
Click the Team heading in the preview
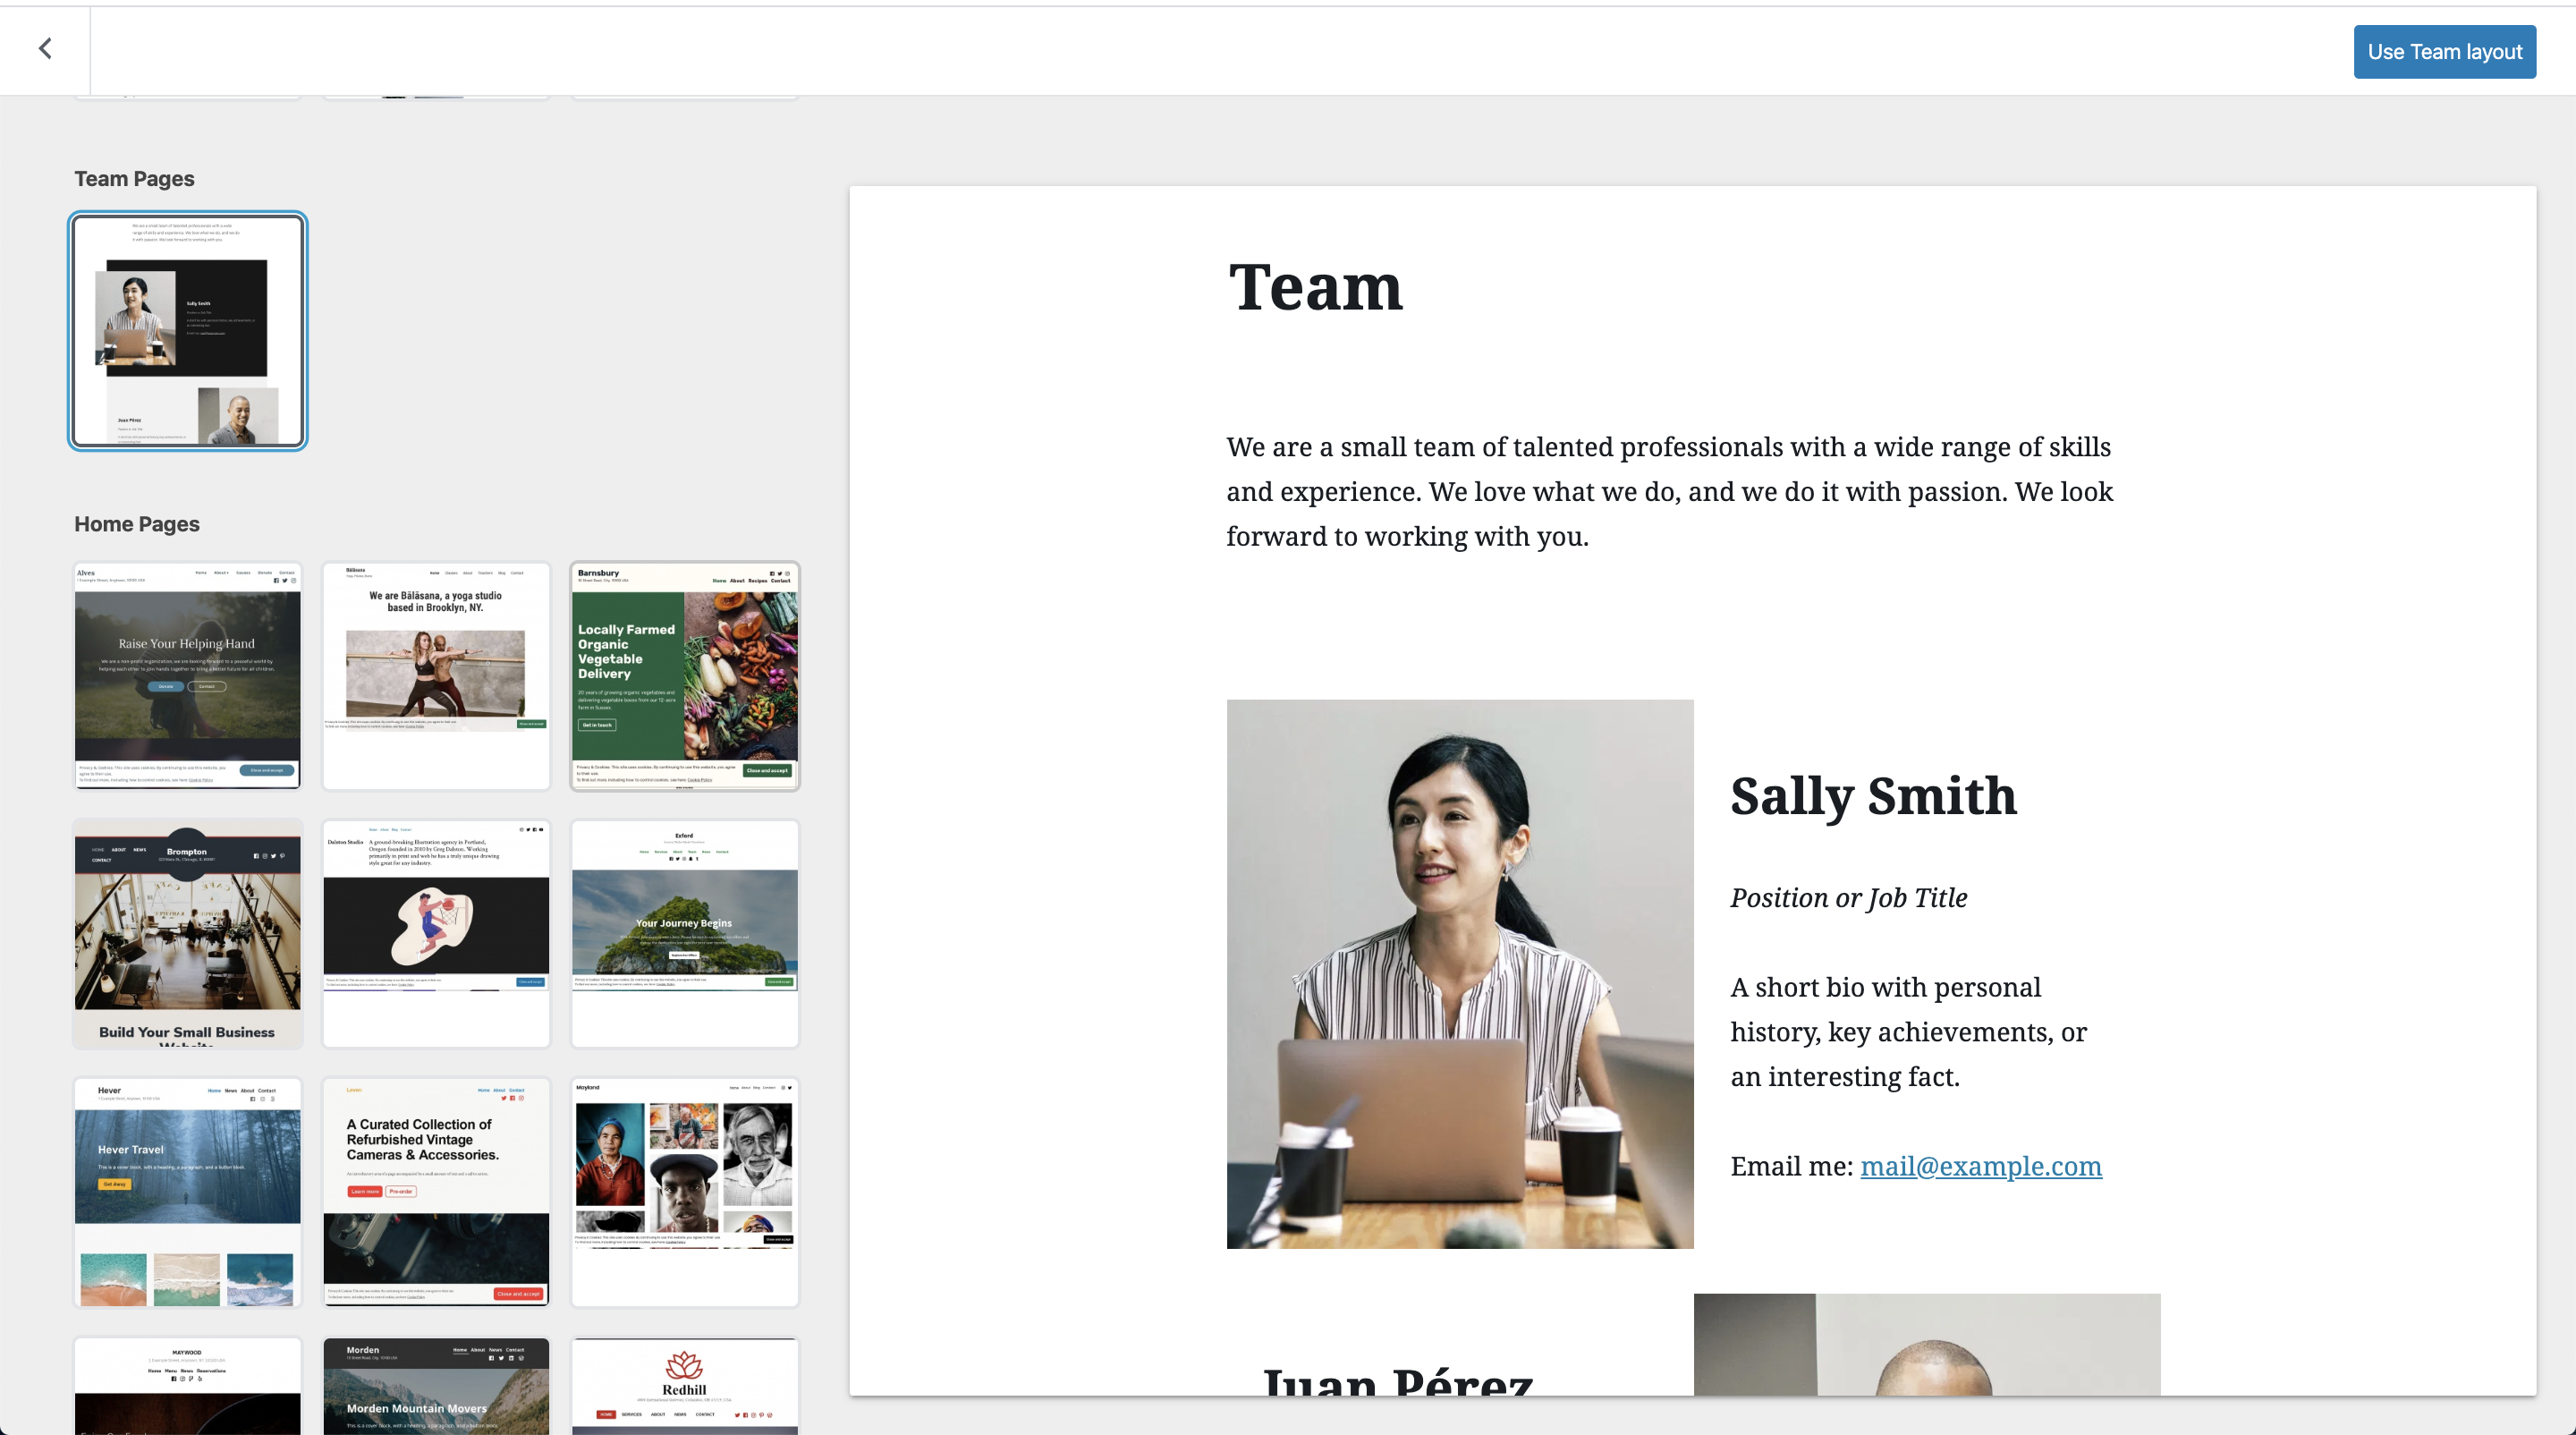point(1315,288)
